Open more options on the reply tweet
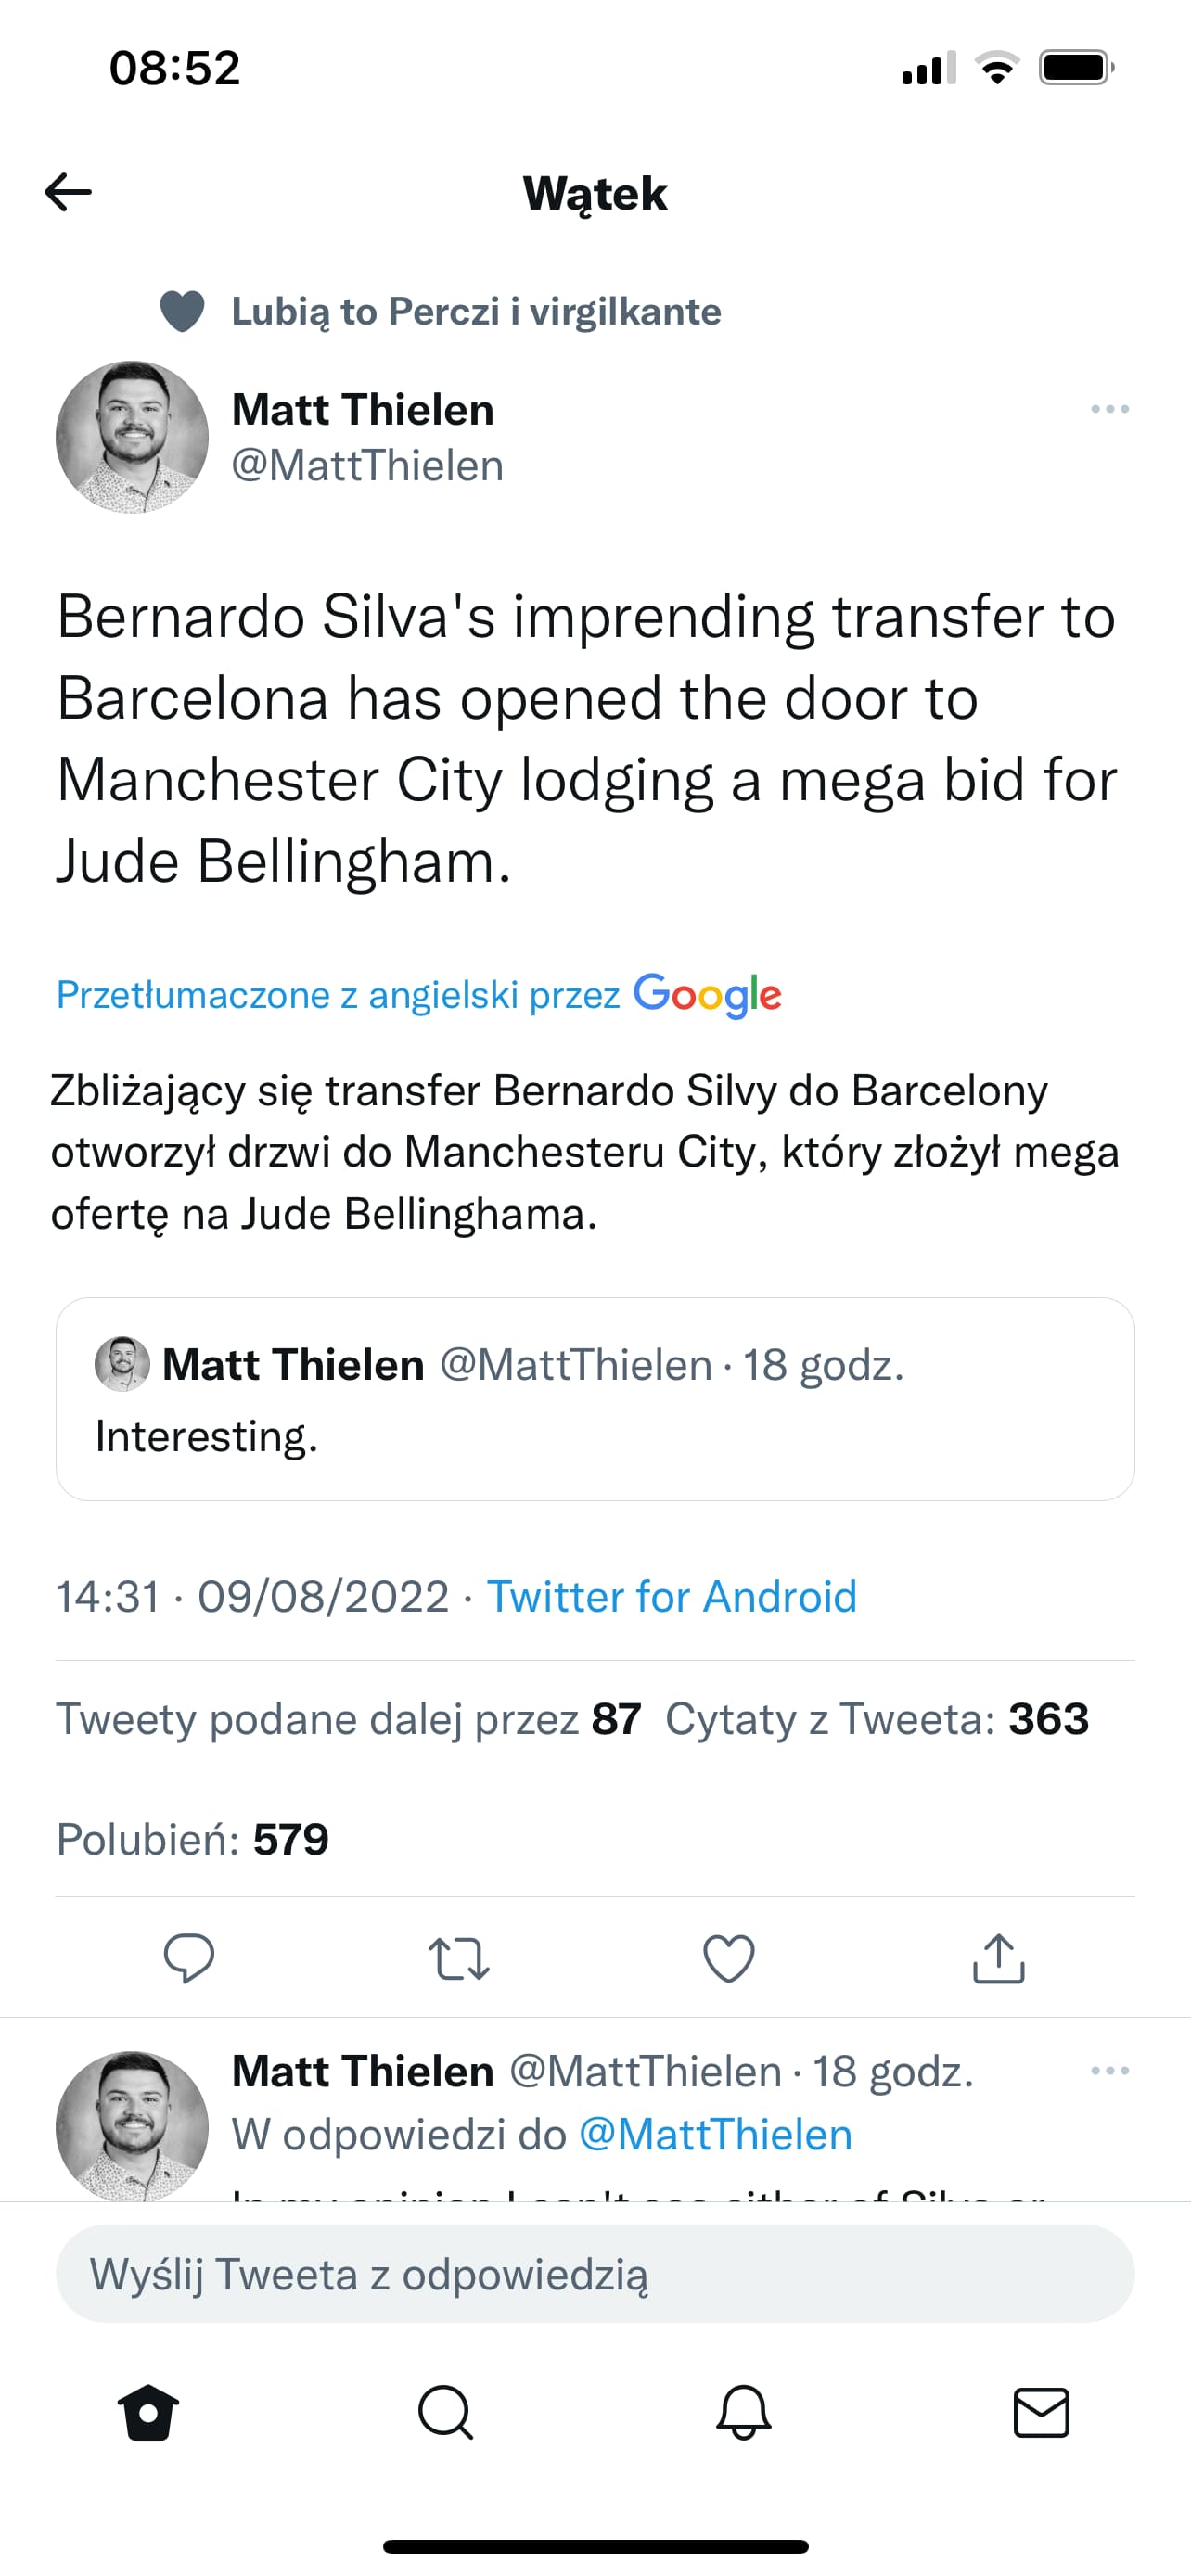 coord(1109,2070)
